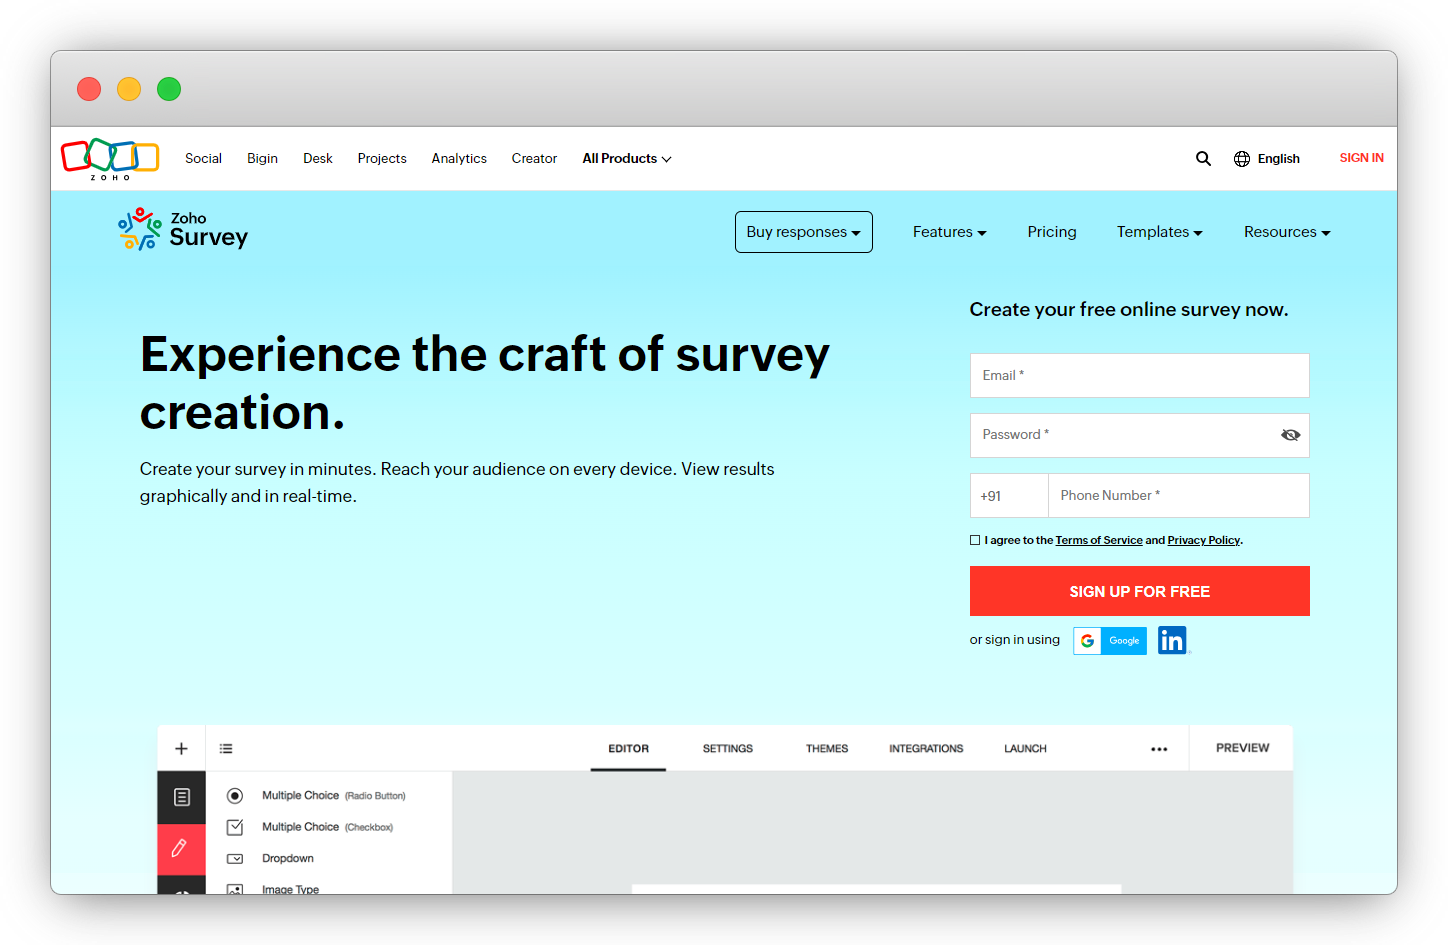Expand the Features menu
The image size is (1448, 945).
click(950, 232)
